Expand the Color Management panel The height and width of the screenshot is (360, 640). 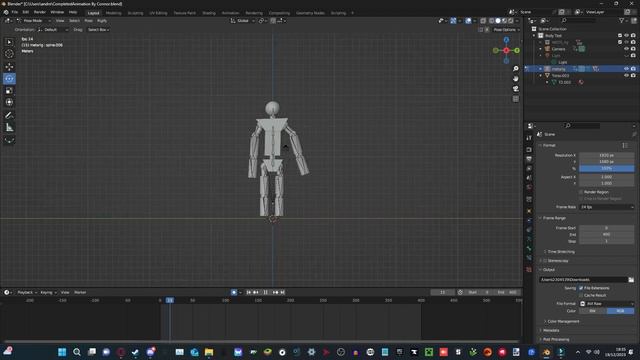coord(563,322)
